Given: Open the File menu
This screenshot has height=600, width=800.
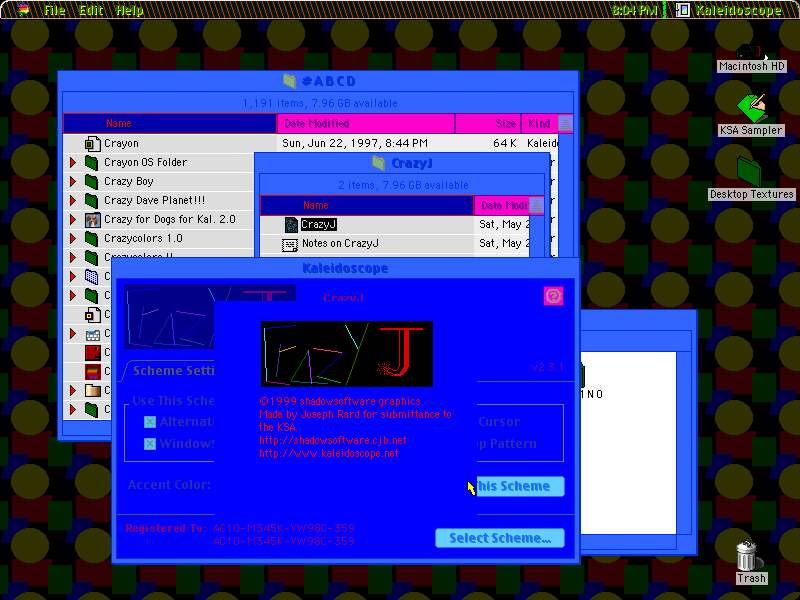Looking at the screenshot, I should (55, 10).
